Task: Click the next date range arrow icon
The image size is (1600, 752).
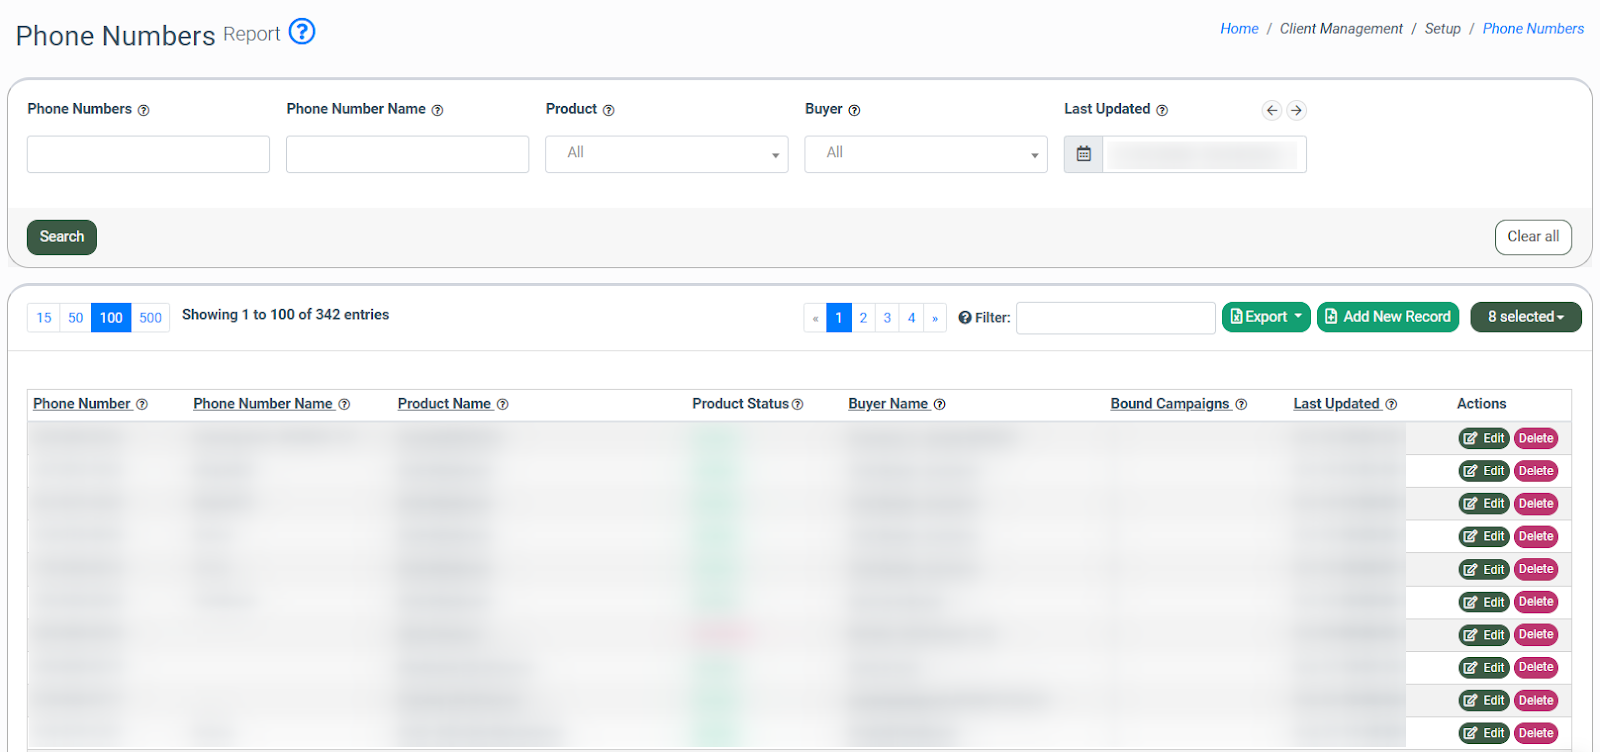Action: [1296, 110]
